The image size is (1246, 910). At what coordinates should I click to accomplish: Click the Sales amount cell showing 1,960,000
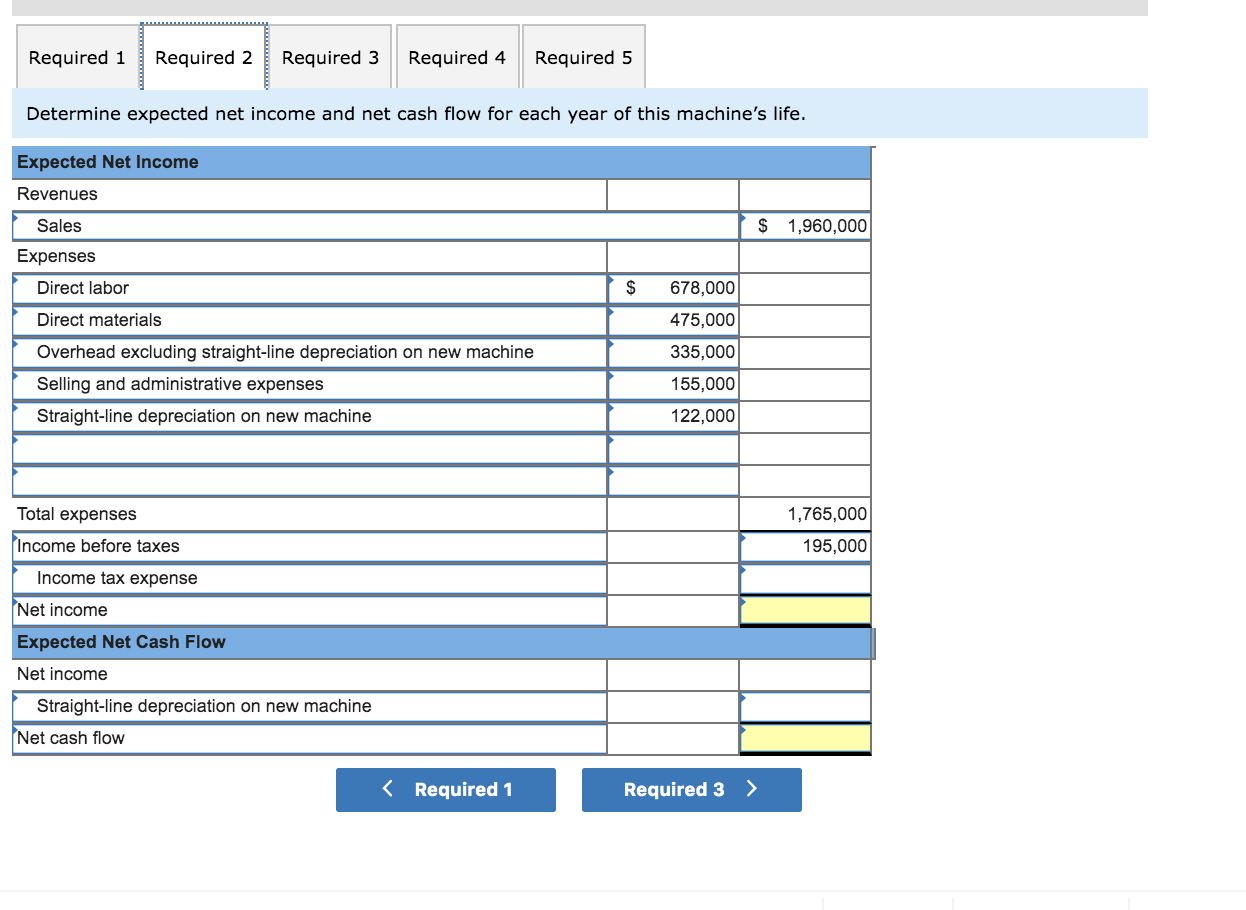pos(805,225)
